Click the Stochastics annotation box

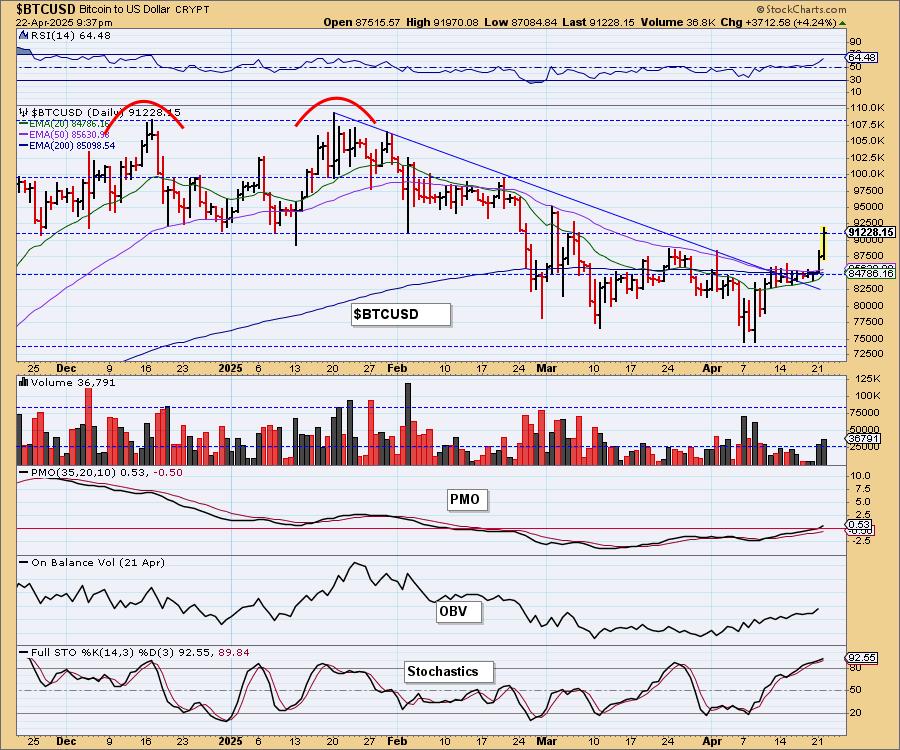[449, 671]
